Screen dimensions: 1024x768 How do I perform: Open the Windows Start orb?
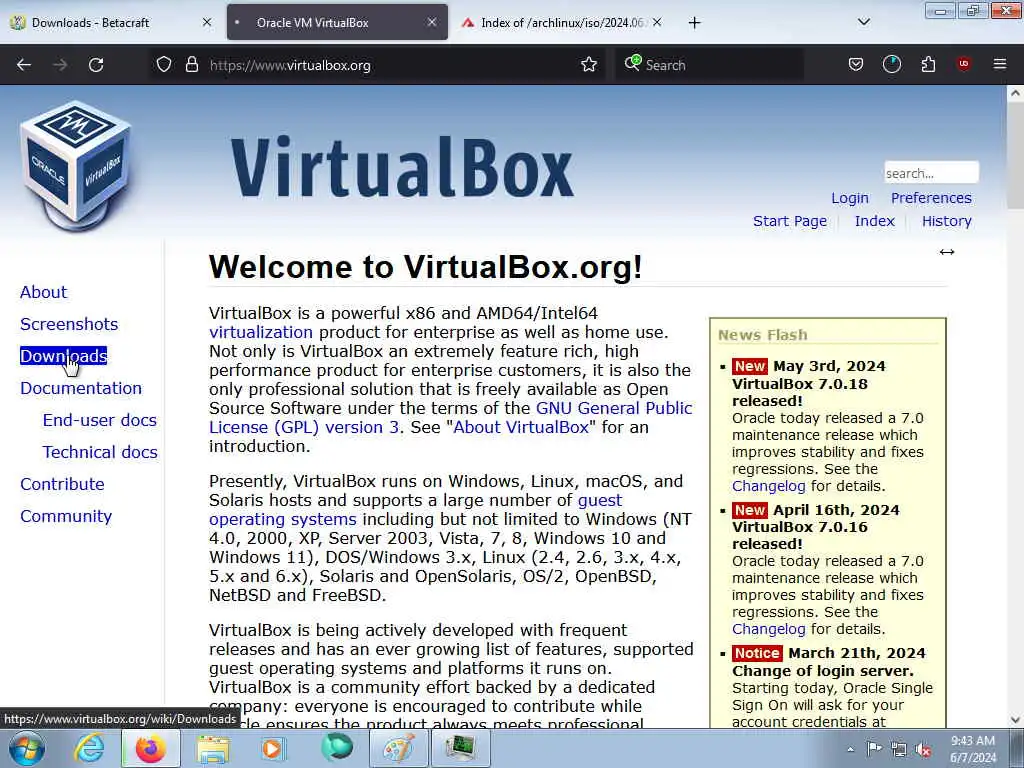26,749
